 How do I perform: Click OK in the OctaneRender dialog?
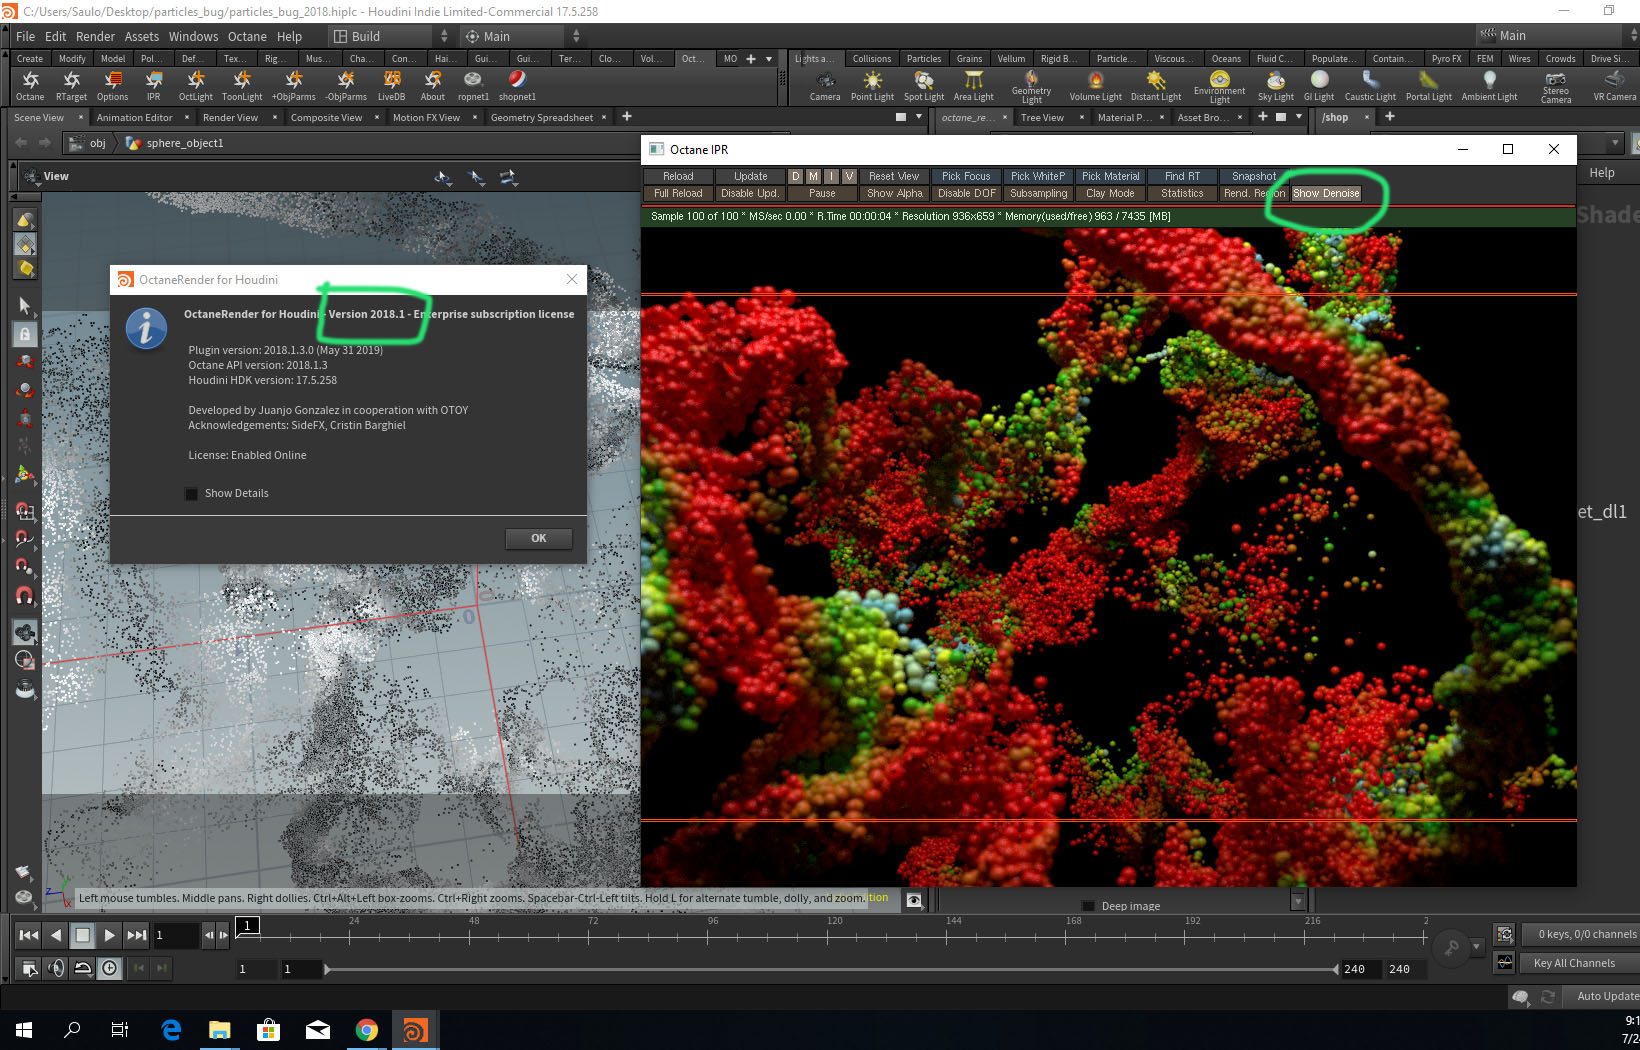[x=539, y=538]
